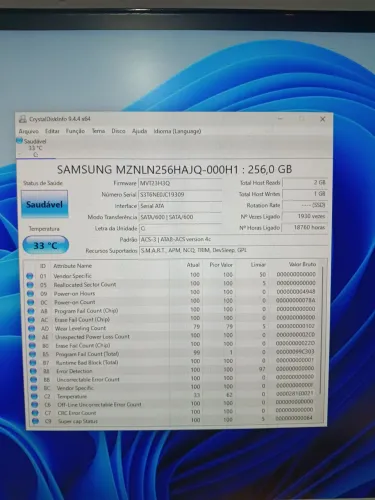375x500 pixels.
Task: Click the Valor Bruto column header
Action: [x=302, y=264]
